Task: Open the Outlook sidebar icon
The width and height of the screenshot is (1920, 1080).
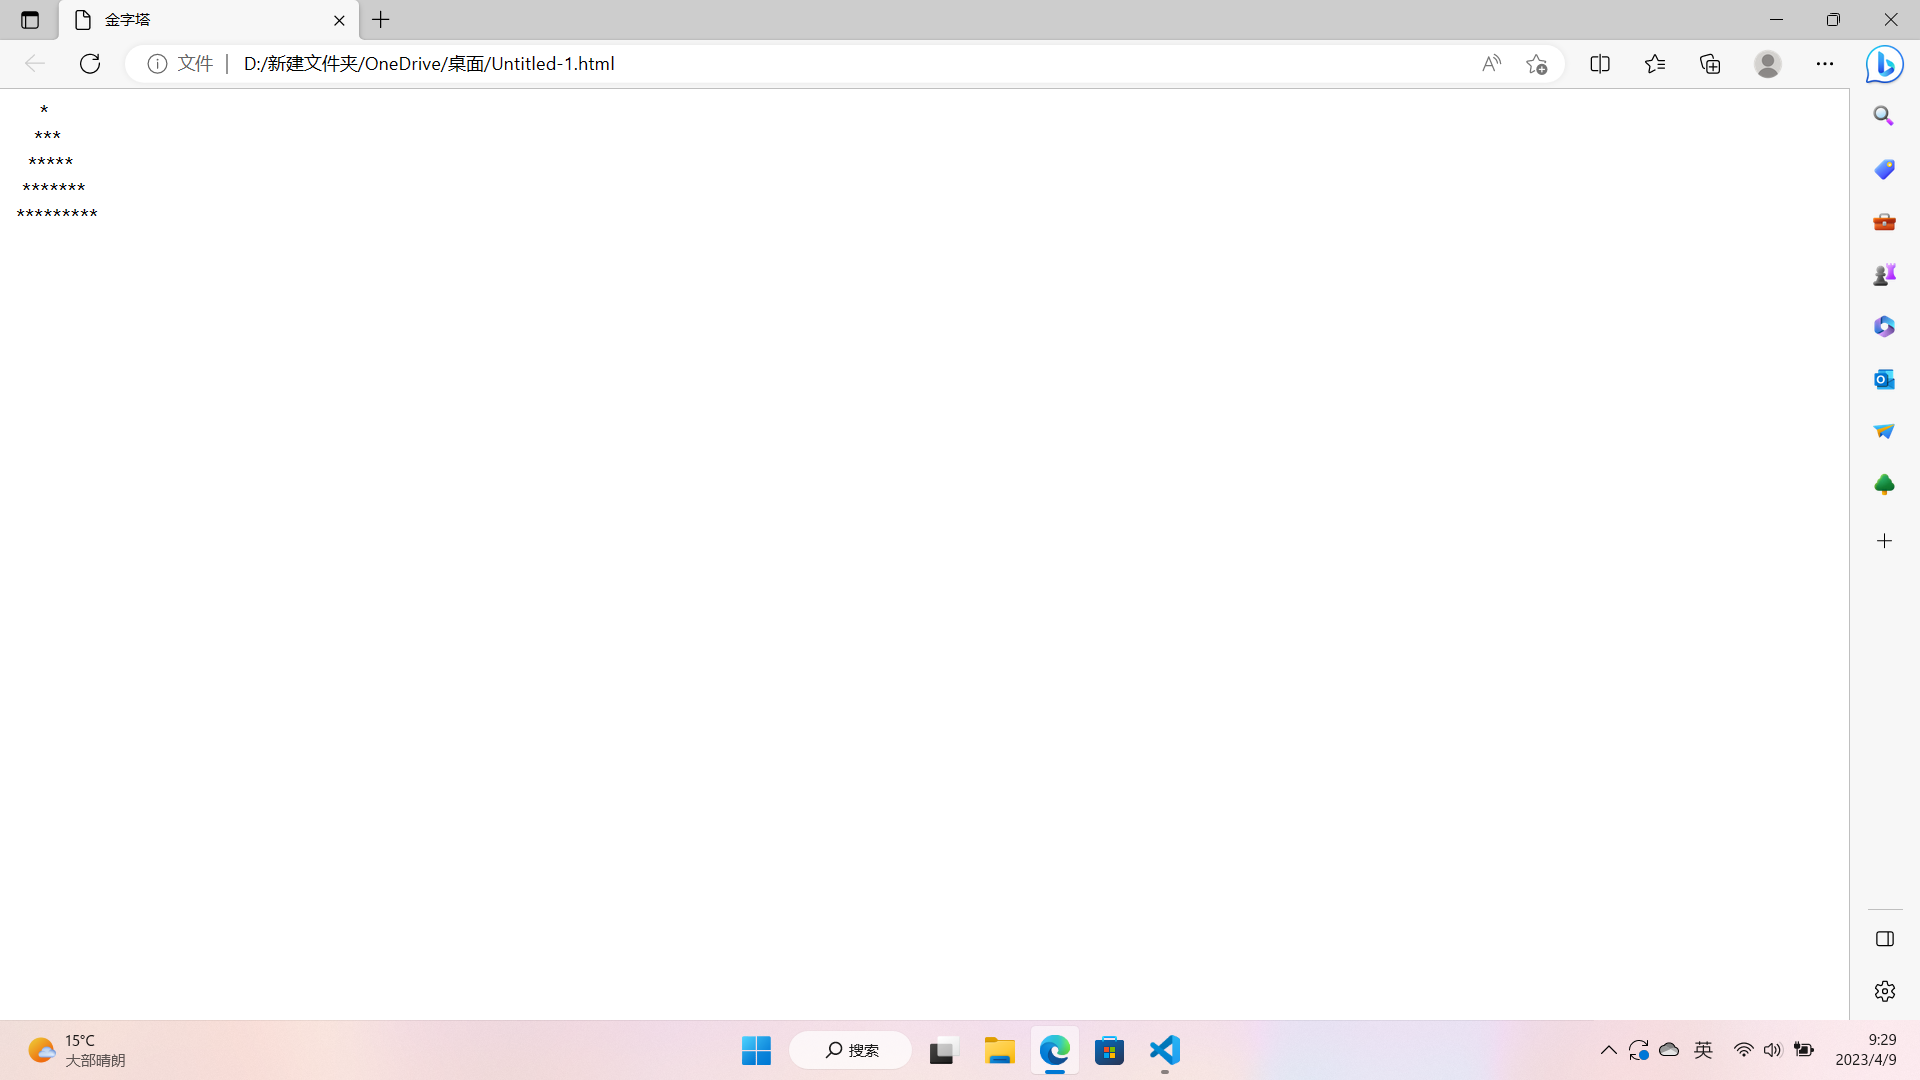Action: pyautogui.click(x=1884, y=379)
